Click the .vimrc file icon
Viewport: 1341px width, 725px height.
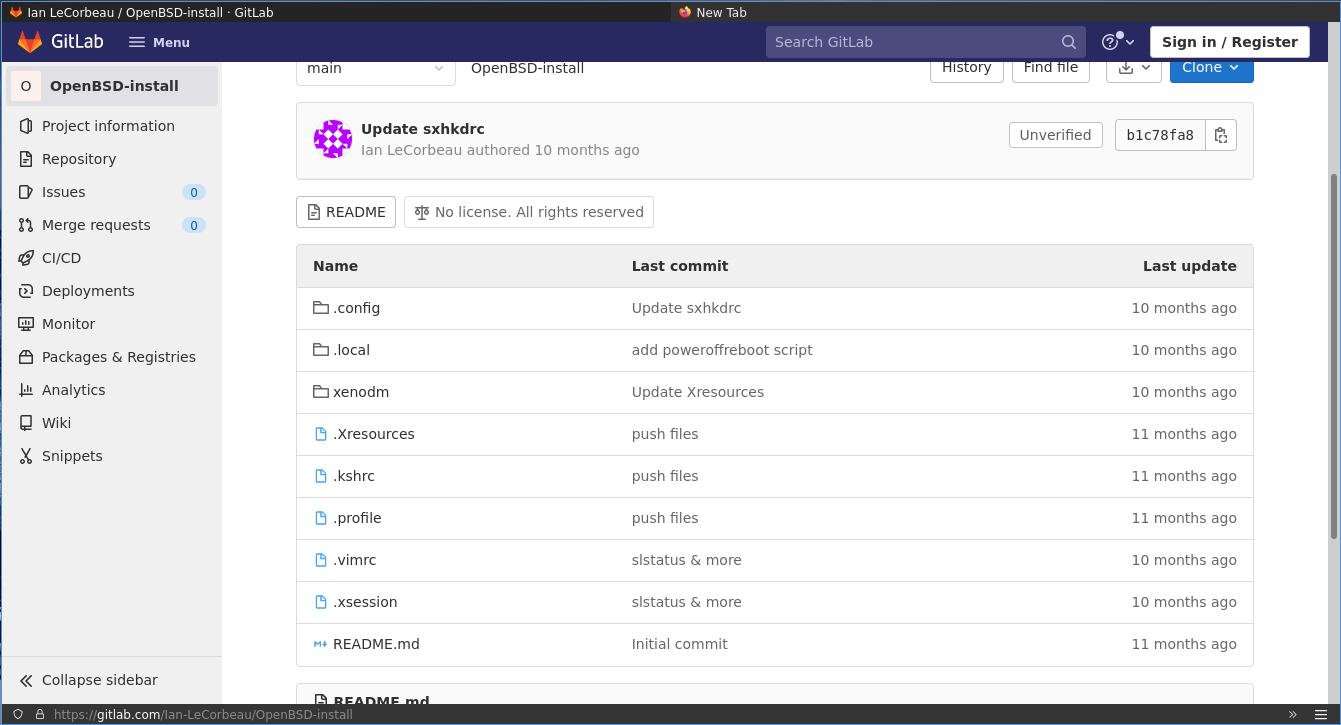321,560
